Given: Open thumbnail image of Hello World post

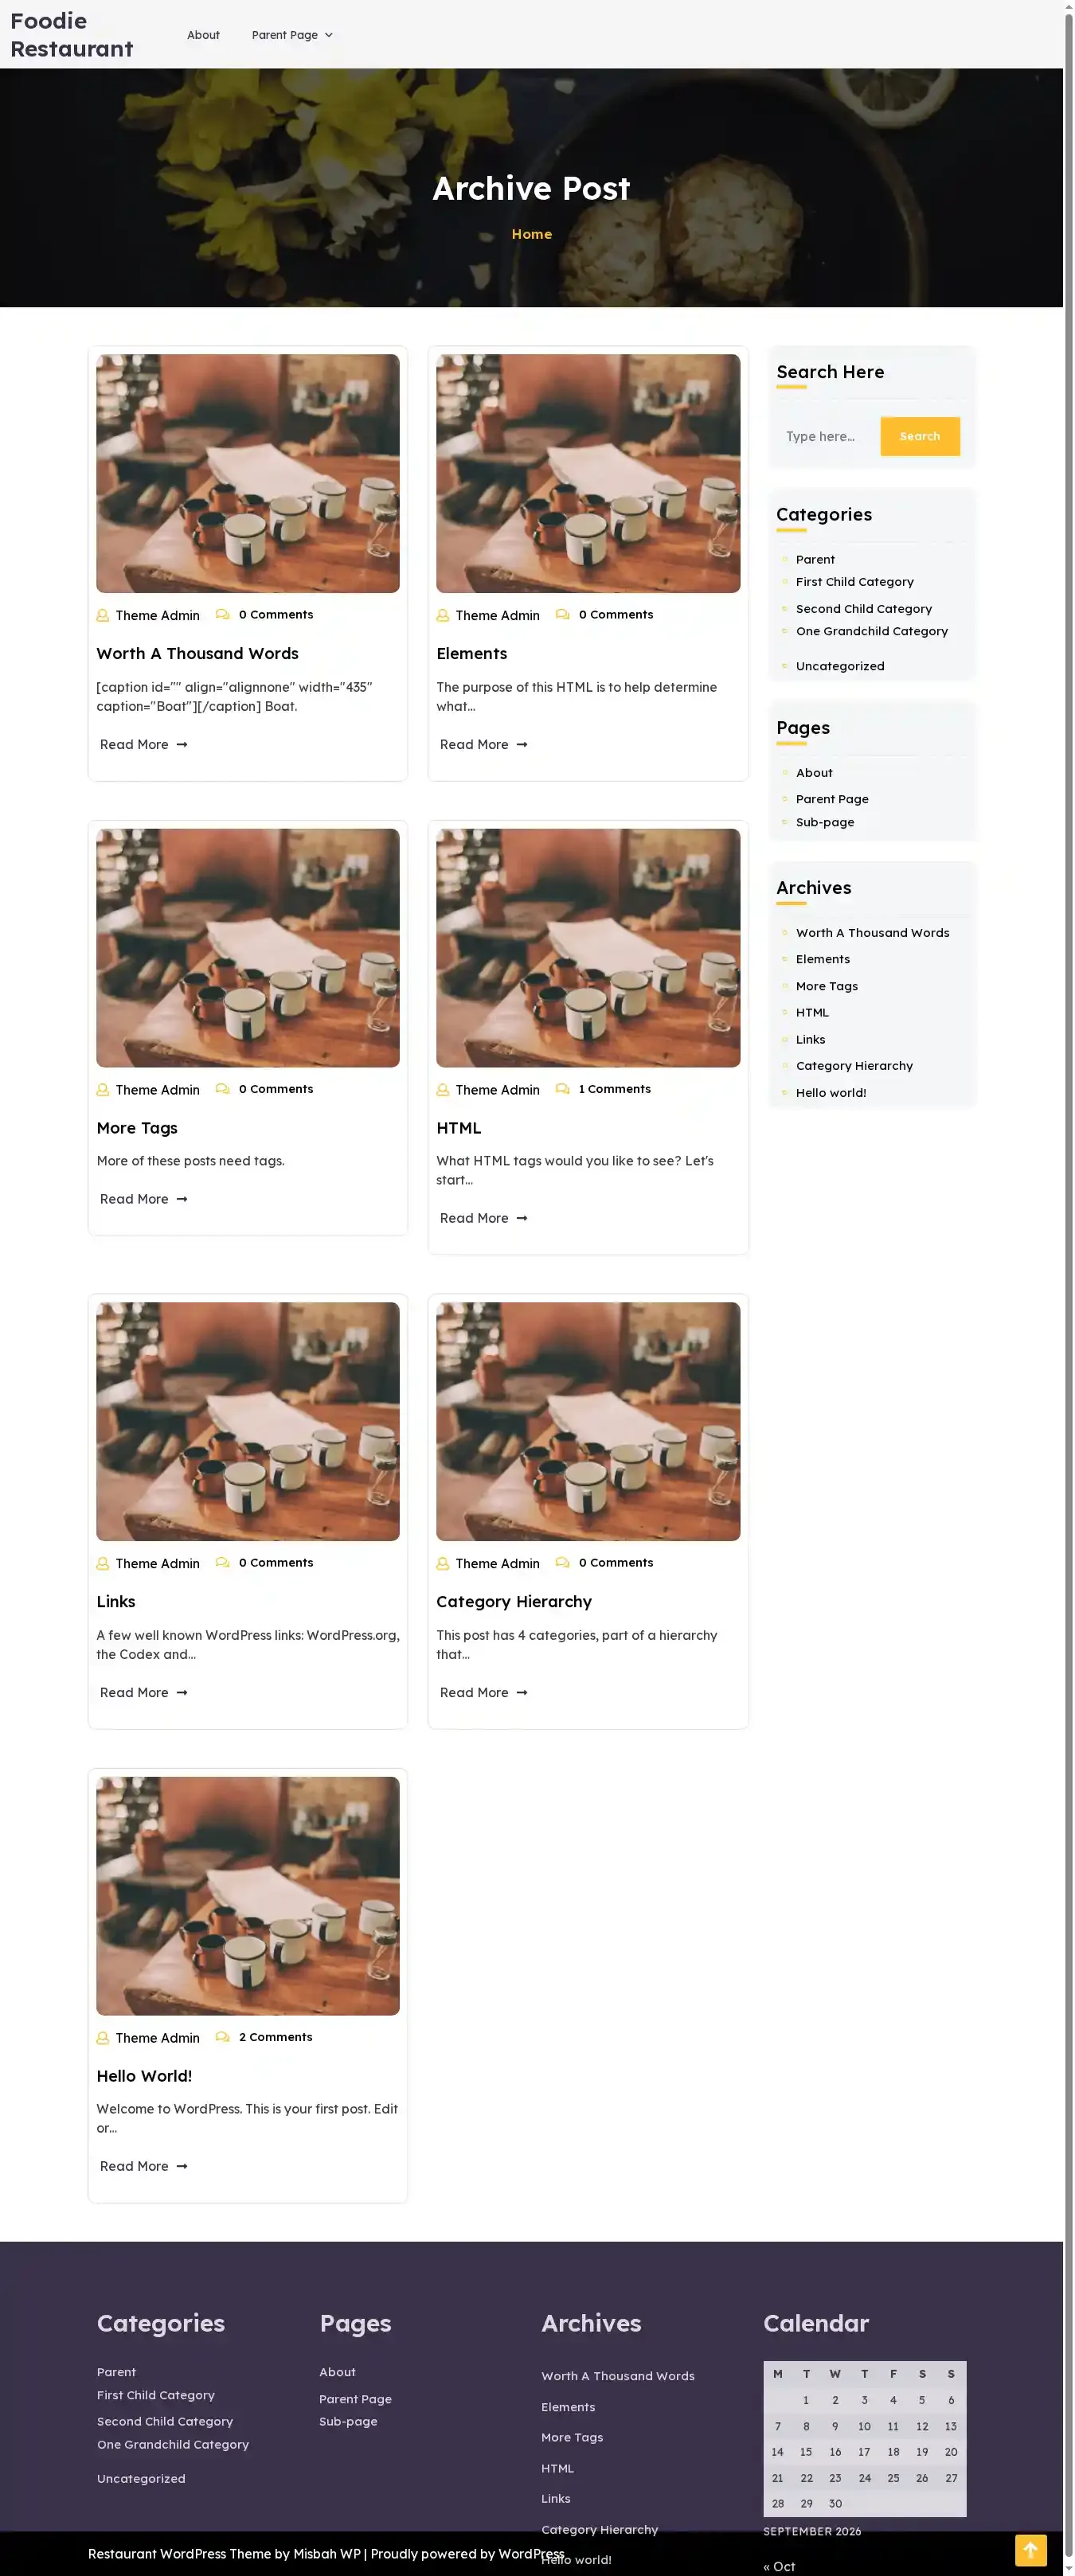Looking at the screenshot, I should coord(247,1895).
